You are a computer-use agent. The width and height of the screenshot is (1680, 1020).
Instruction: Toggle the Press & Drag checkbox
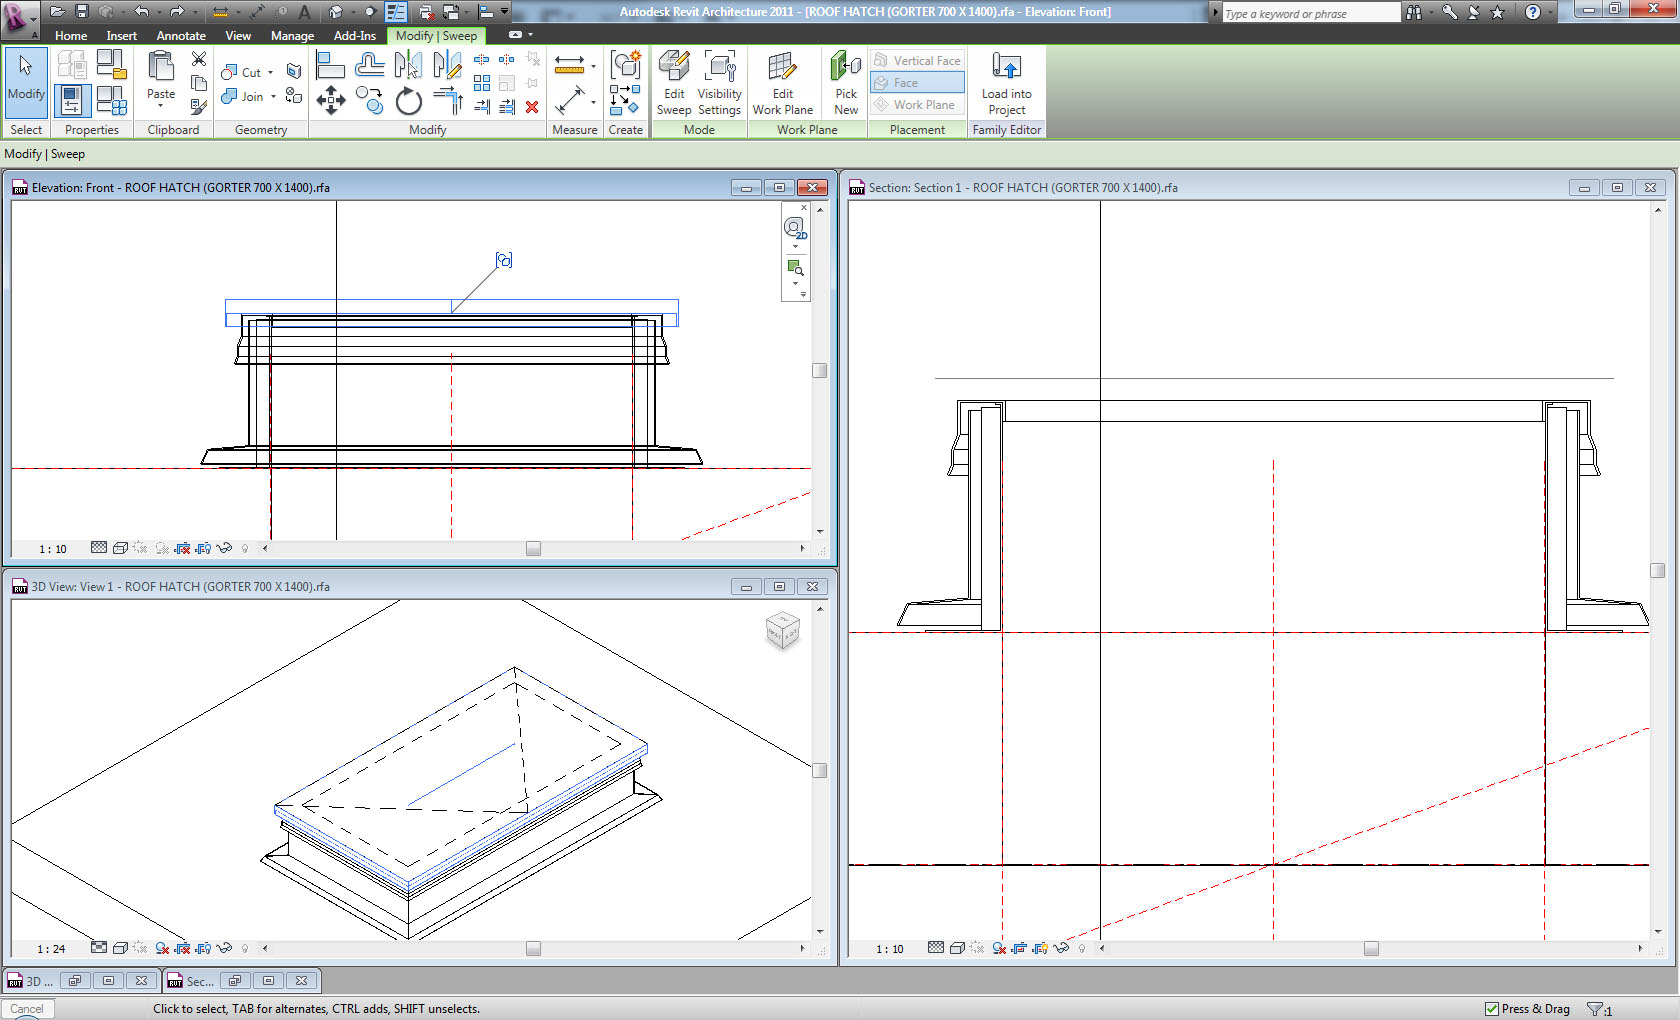(x=1492, y=1009)
